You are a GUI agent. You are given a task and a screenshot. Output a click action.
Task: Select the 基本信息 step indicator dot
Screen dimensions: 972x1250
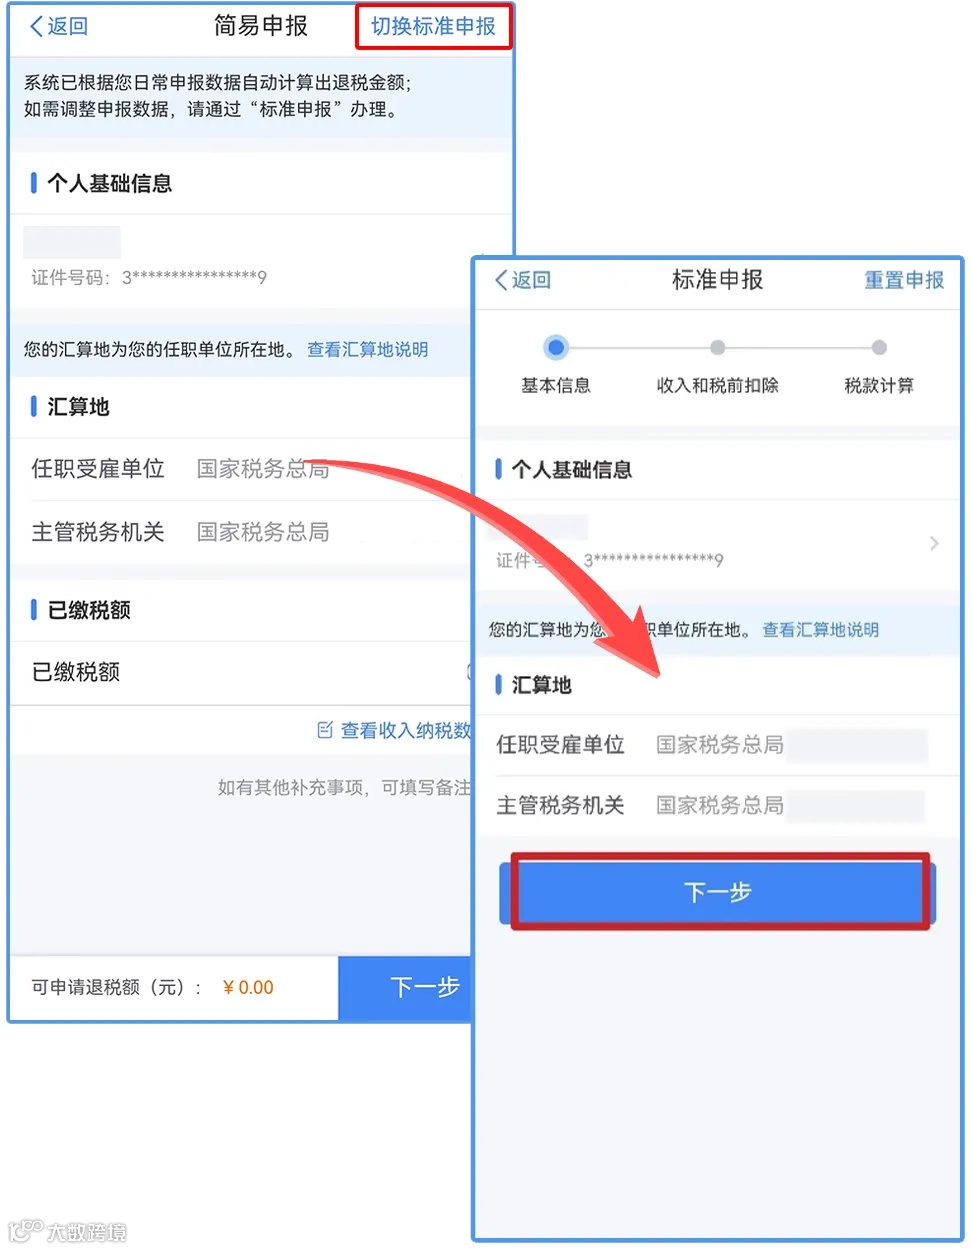(556, 347)
